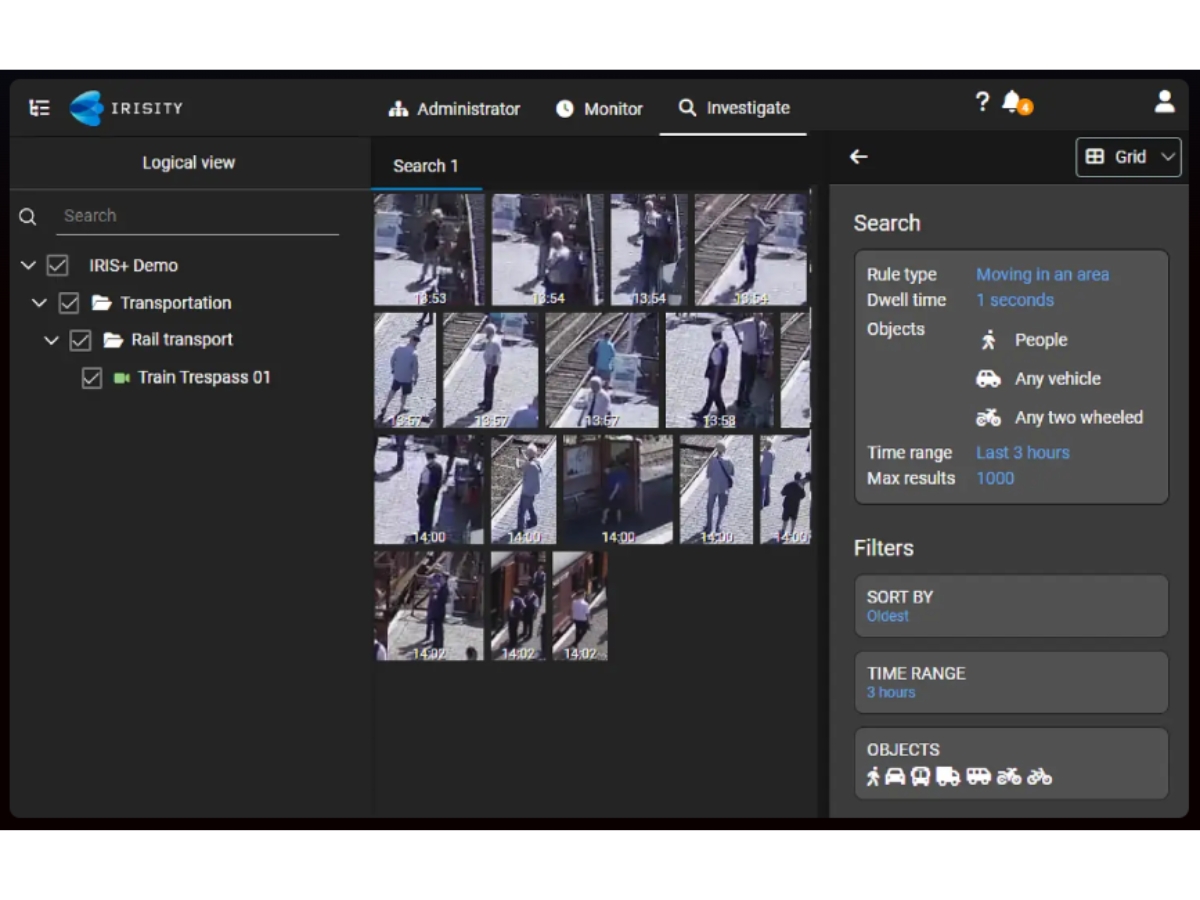Click the Transportation folder icon
The image size is (1200, 900).
101,303
